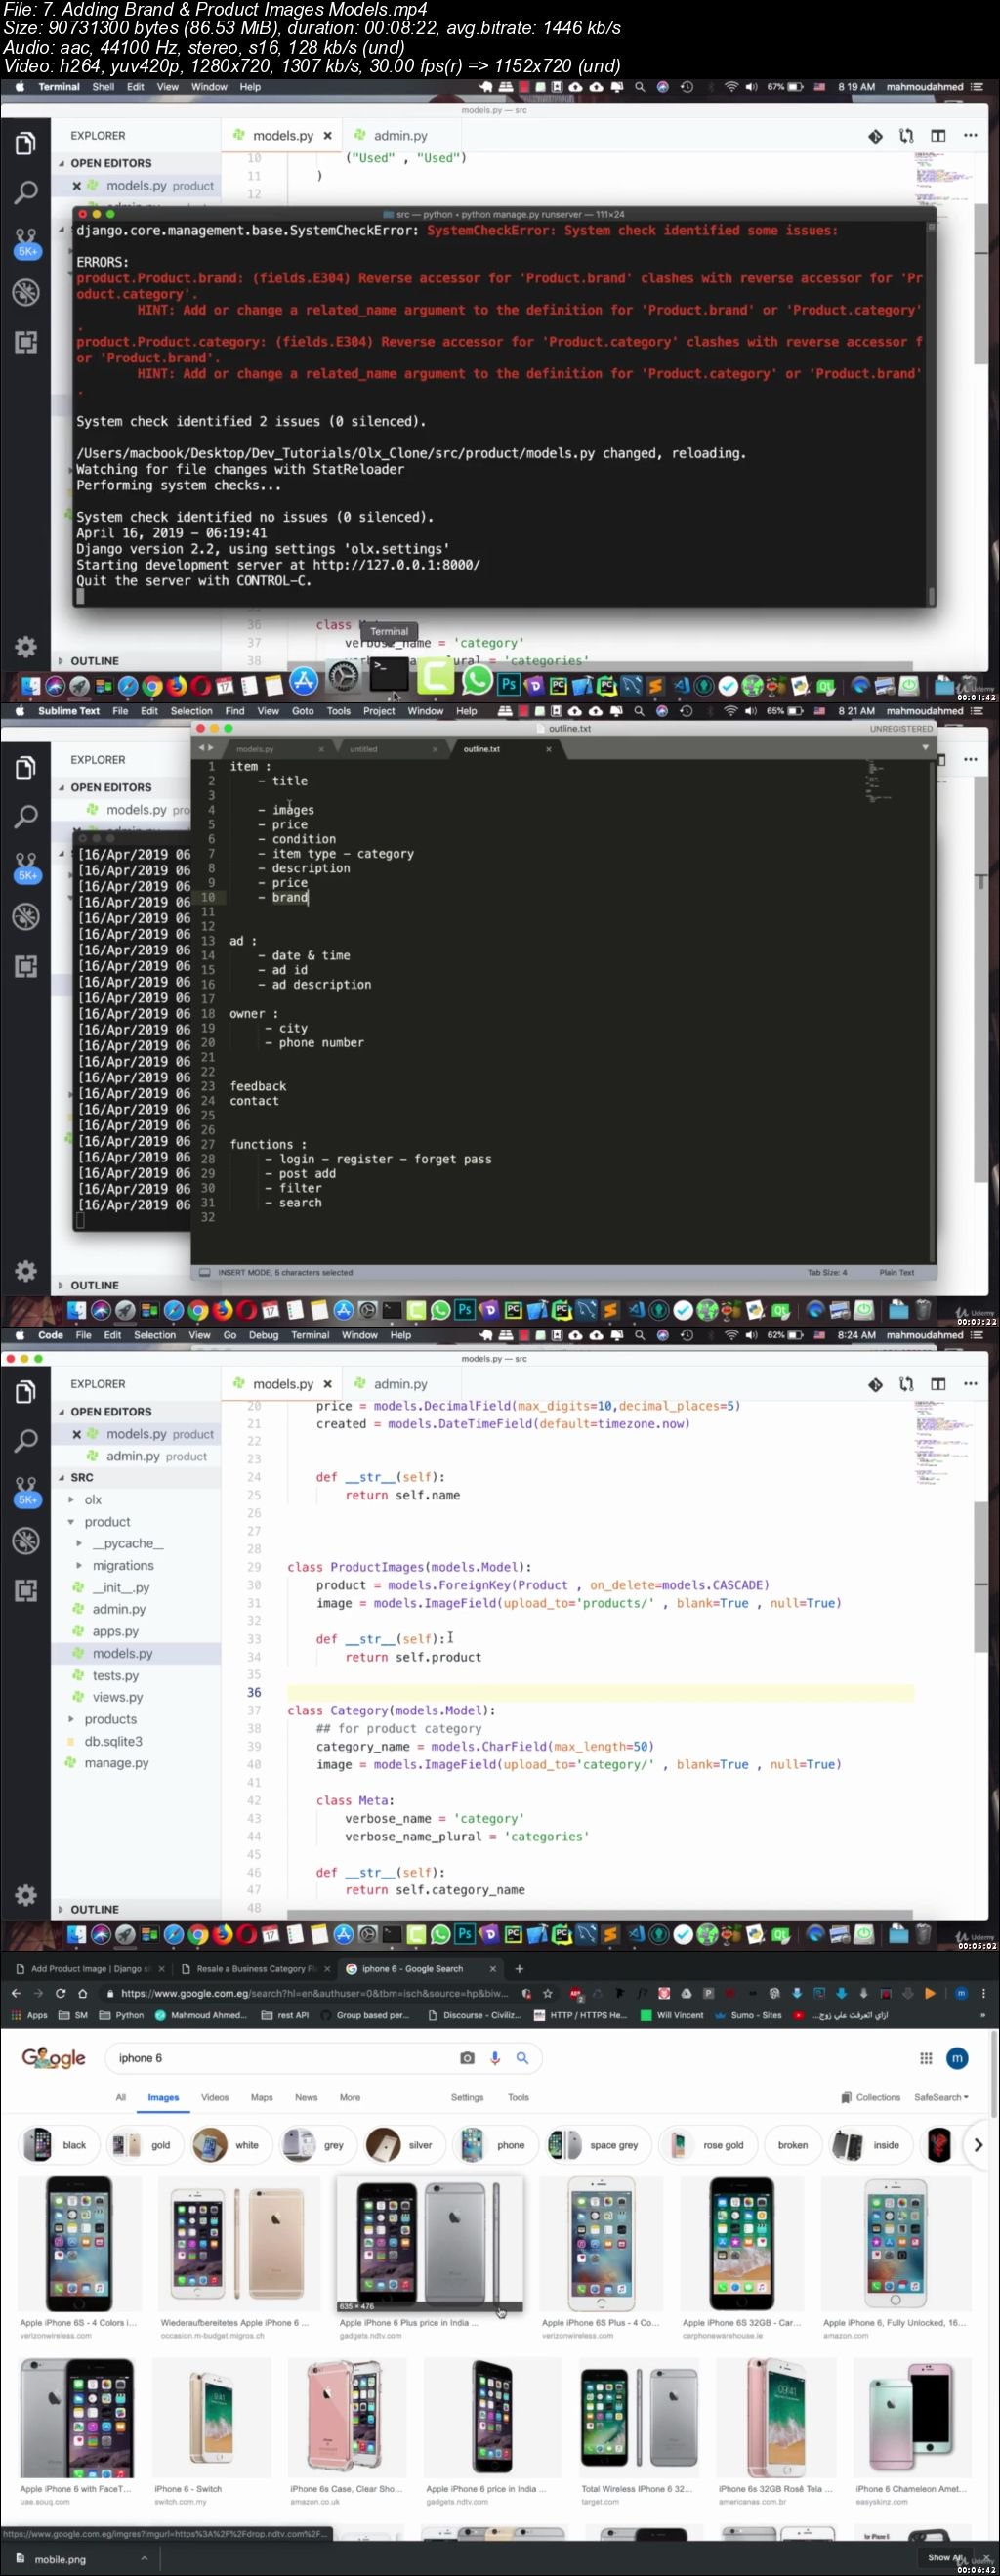Click Search by image camera icon on Google

point(467,2058)
